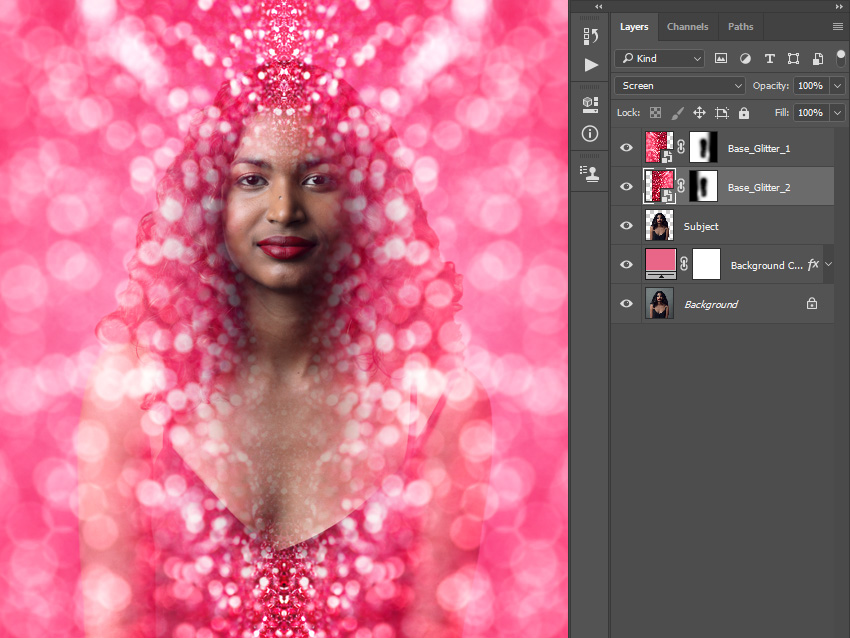Screen dimensions: 850x638
Task: Hide the Subject layer
Action: click(626, 225)
